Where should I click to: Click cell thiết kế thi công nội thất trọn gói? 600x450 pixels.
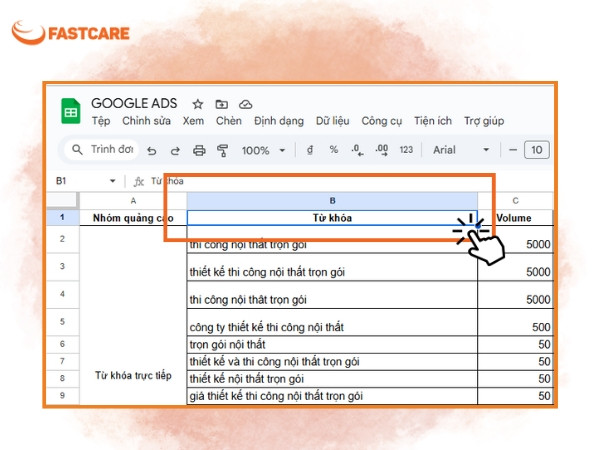(332, 267)
